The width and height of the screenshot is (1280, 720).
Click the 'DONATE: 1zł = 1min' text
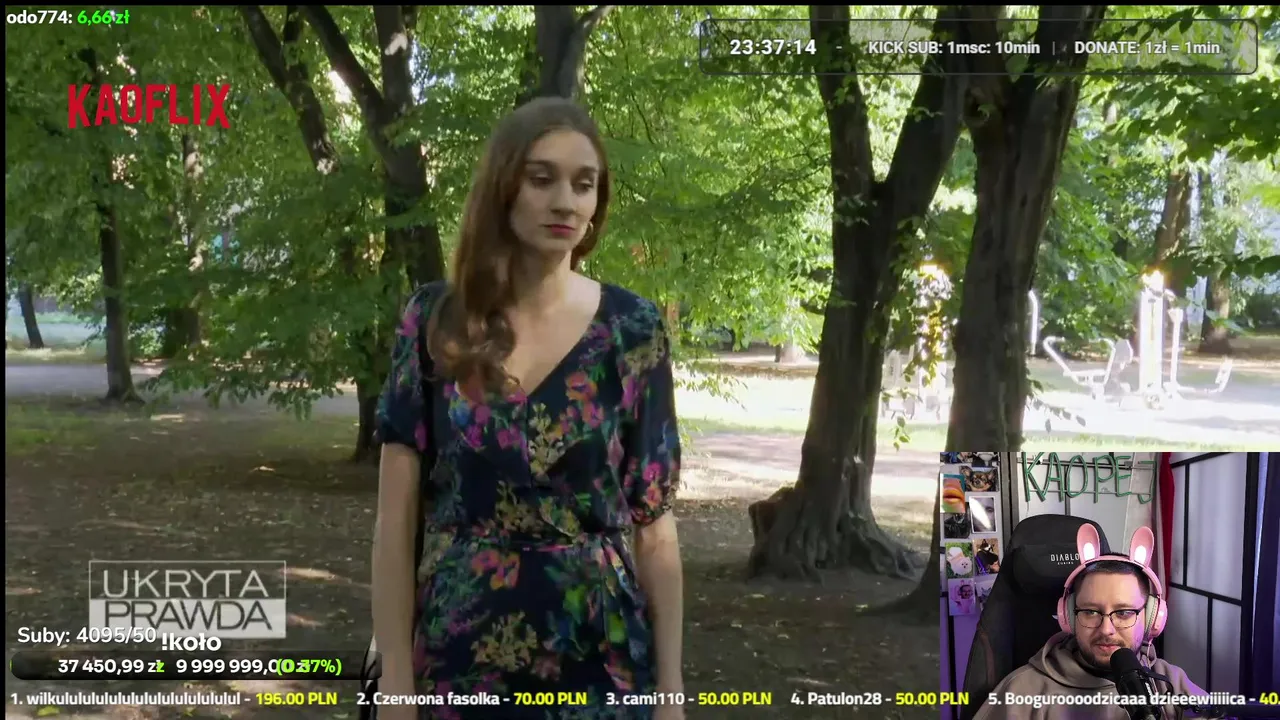click(1147, 47)
